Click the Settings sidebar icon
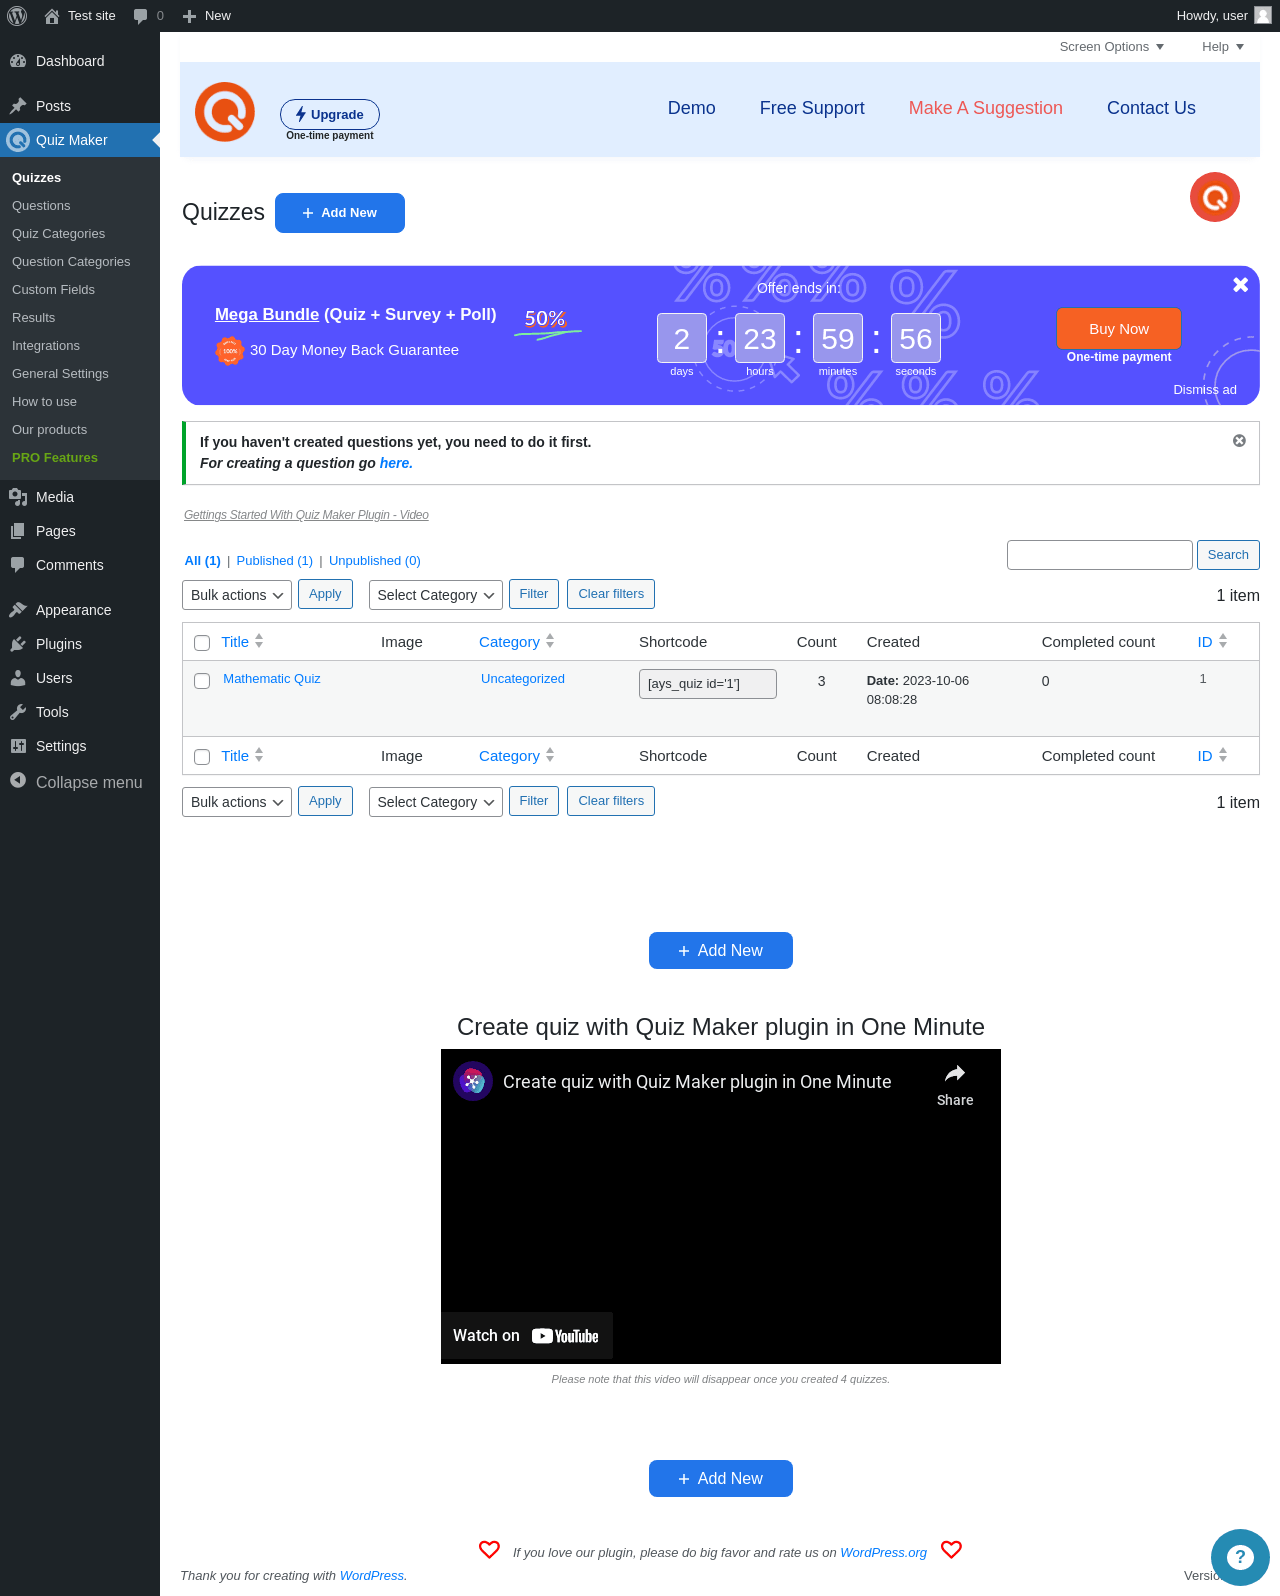The height and width of the screenshot is (1596, 1280). 18,746
